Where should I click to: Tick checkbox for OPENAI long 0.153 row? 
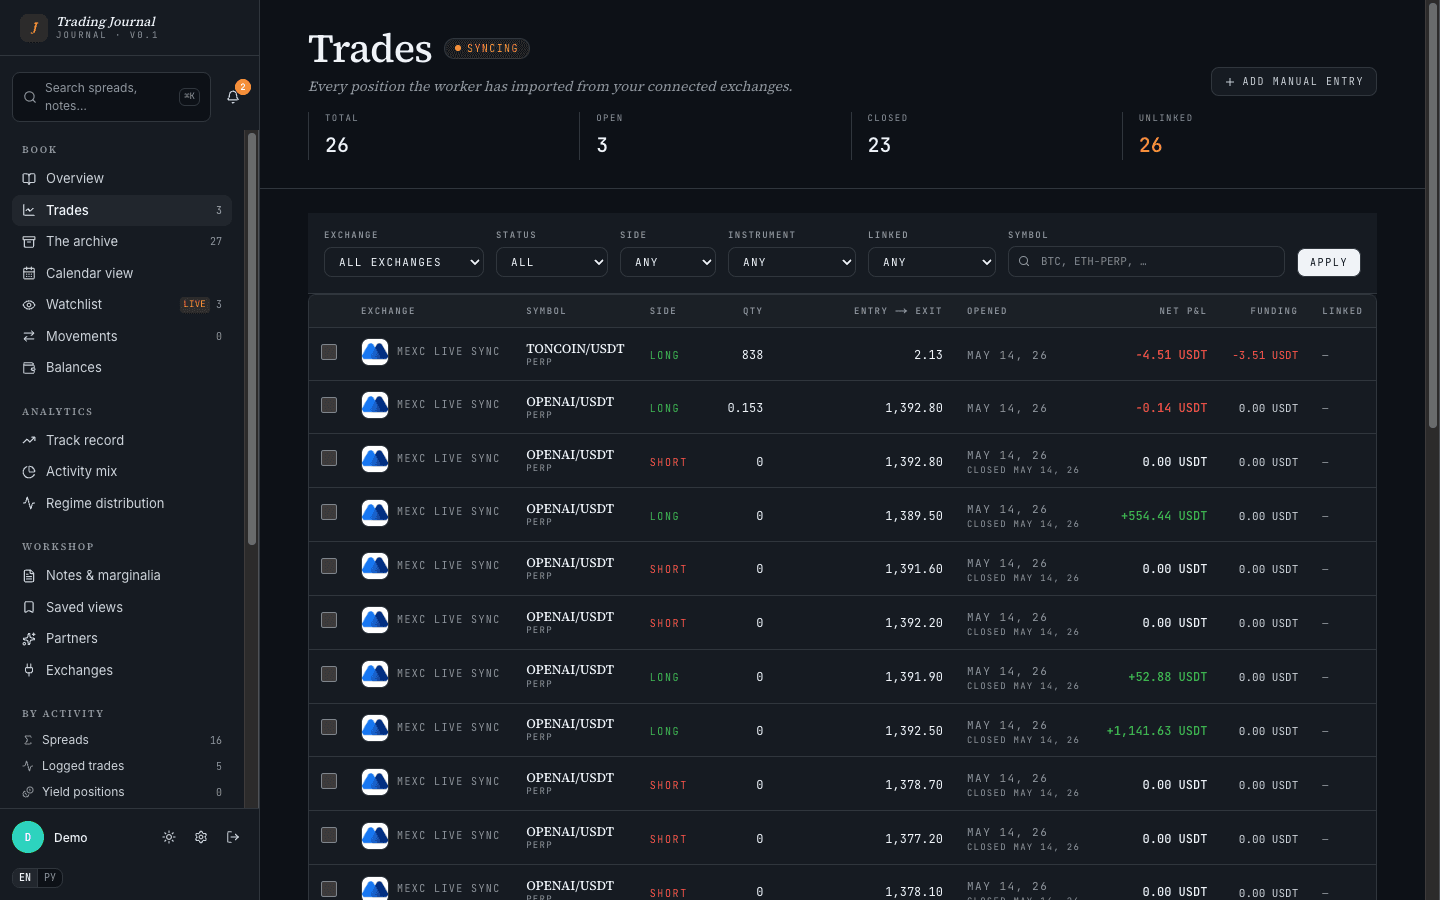click(x=329, y=405)
